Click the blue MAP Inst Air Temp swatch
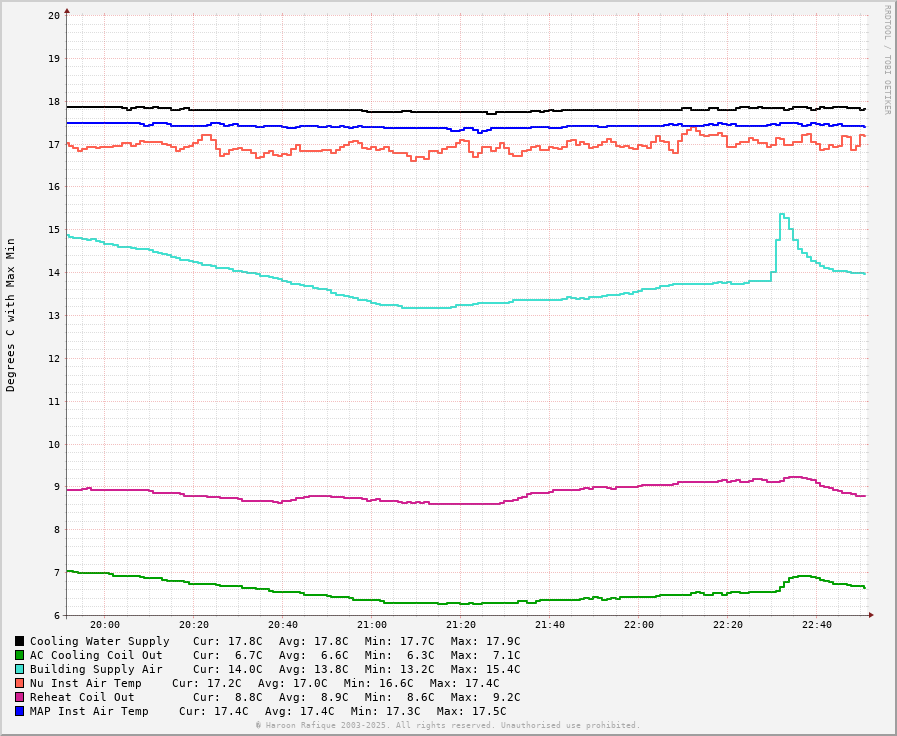The image size is (897, 736). coord(19,711)
